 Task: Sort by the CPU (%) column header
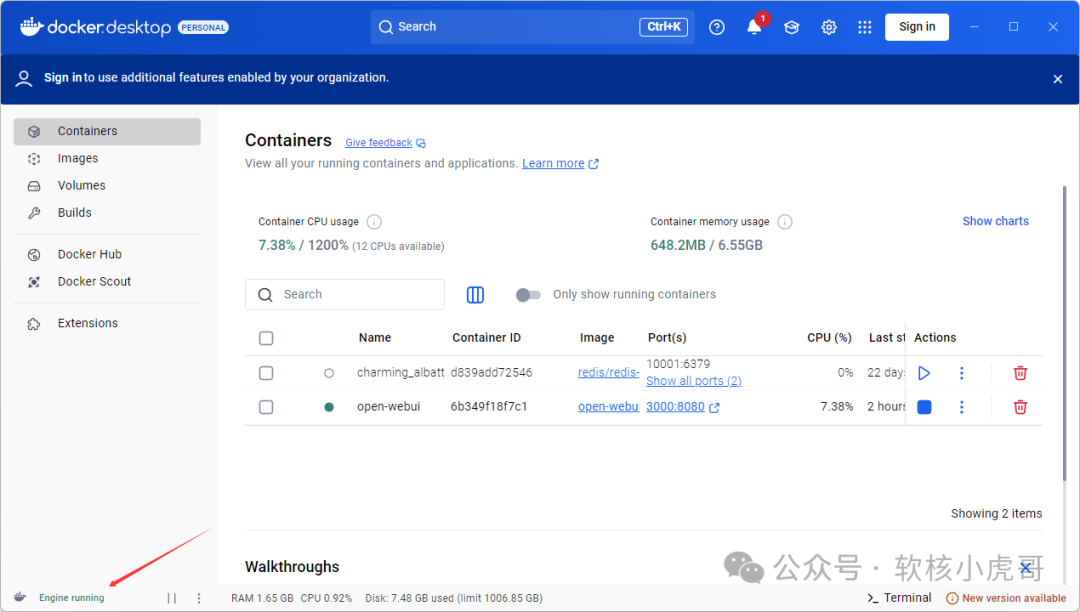coord(829,337)
